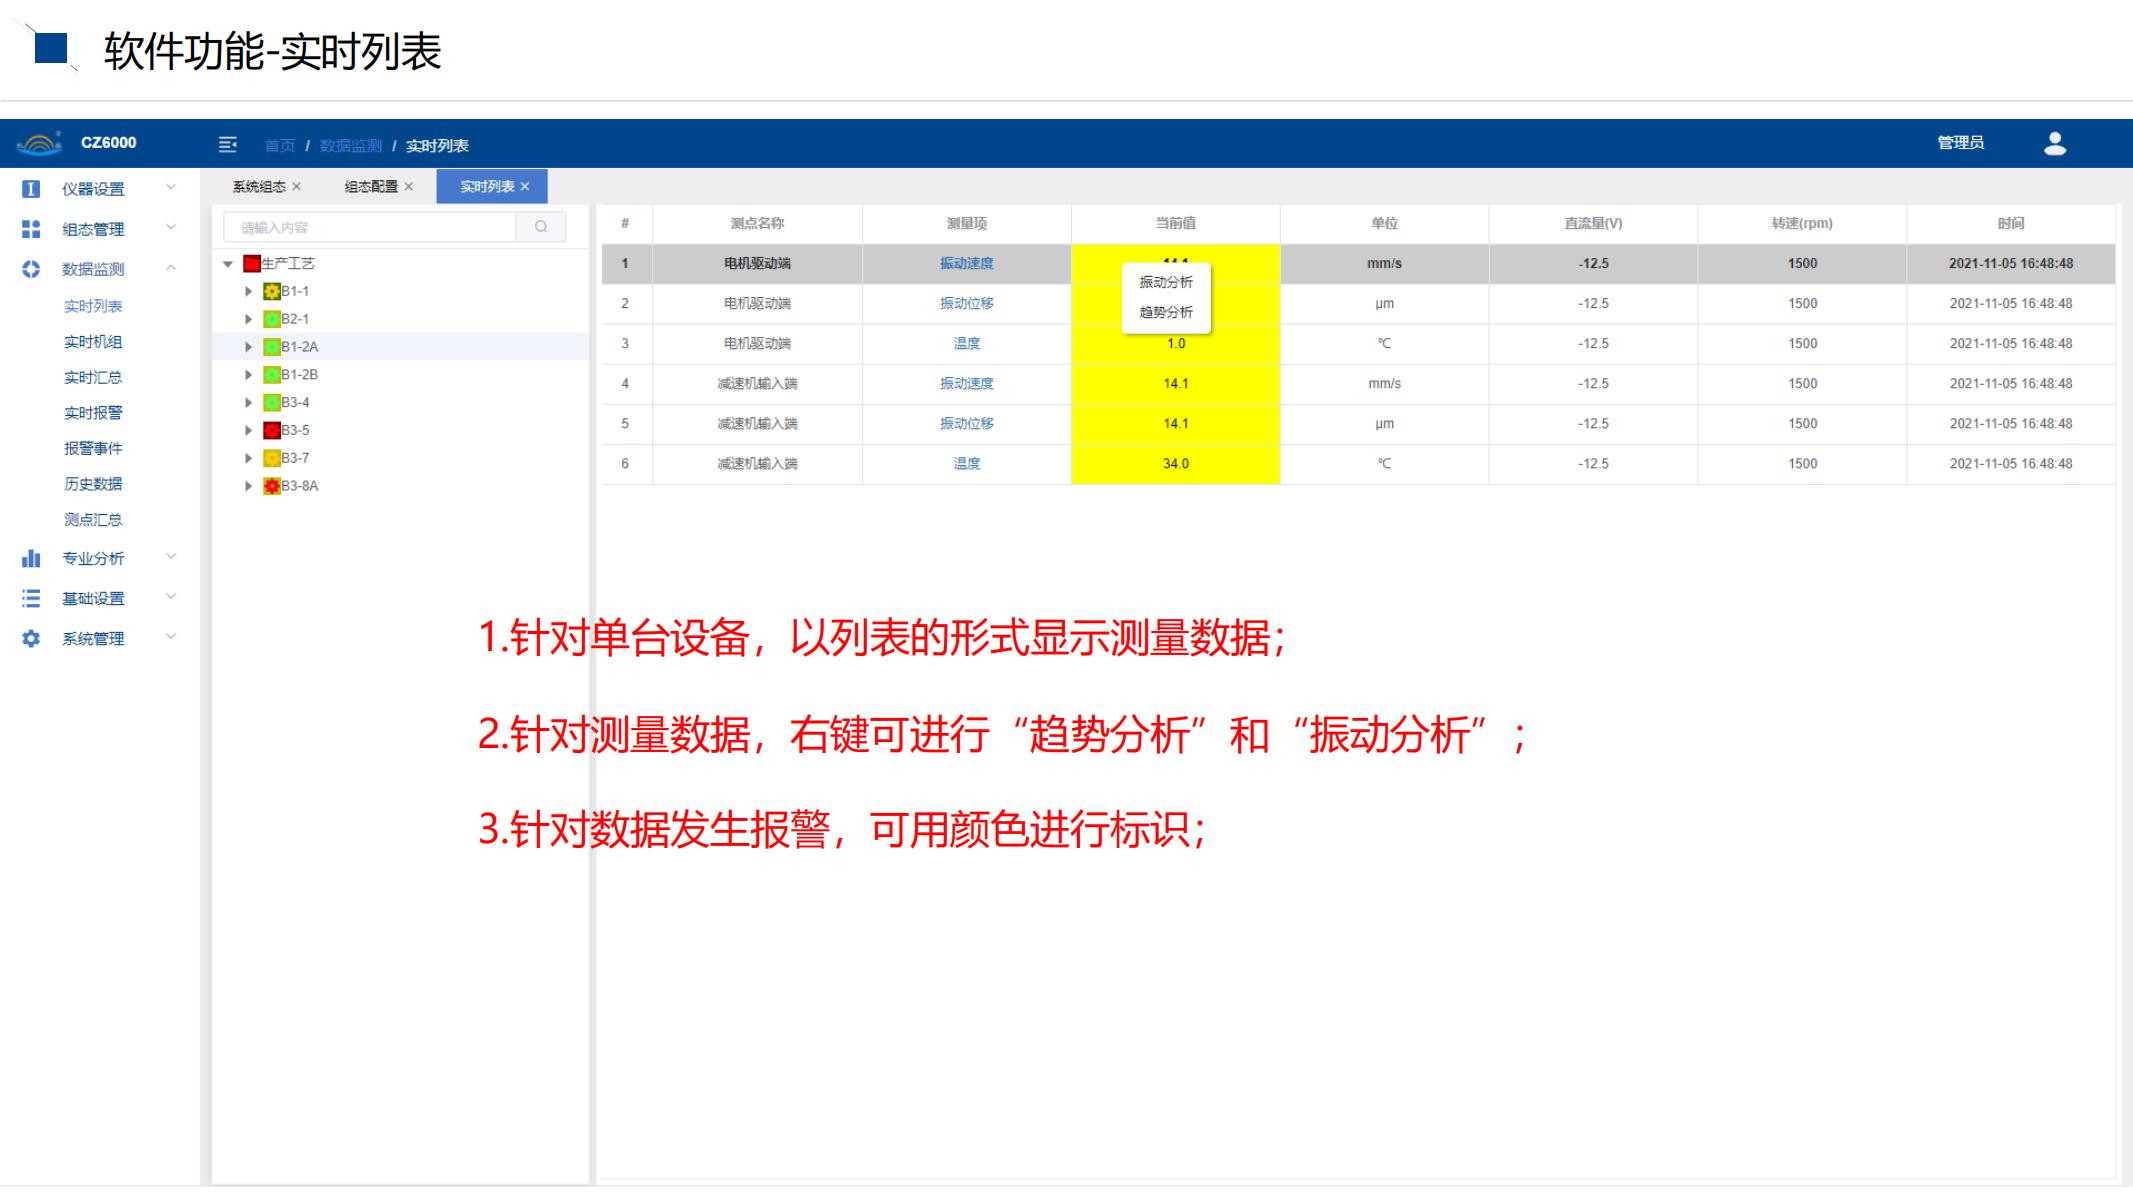Select 振动分析 in the context menu
This screenshot has width=2133, height=1200.
tap(1167, 281)
